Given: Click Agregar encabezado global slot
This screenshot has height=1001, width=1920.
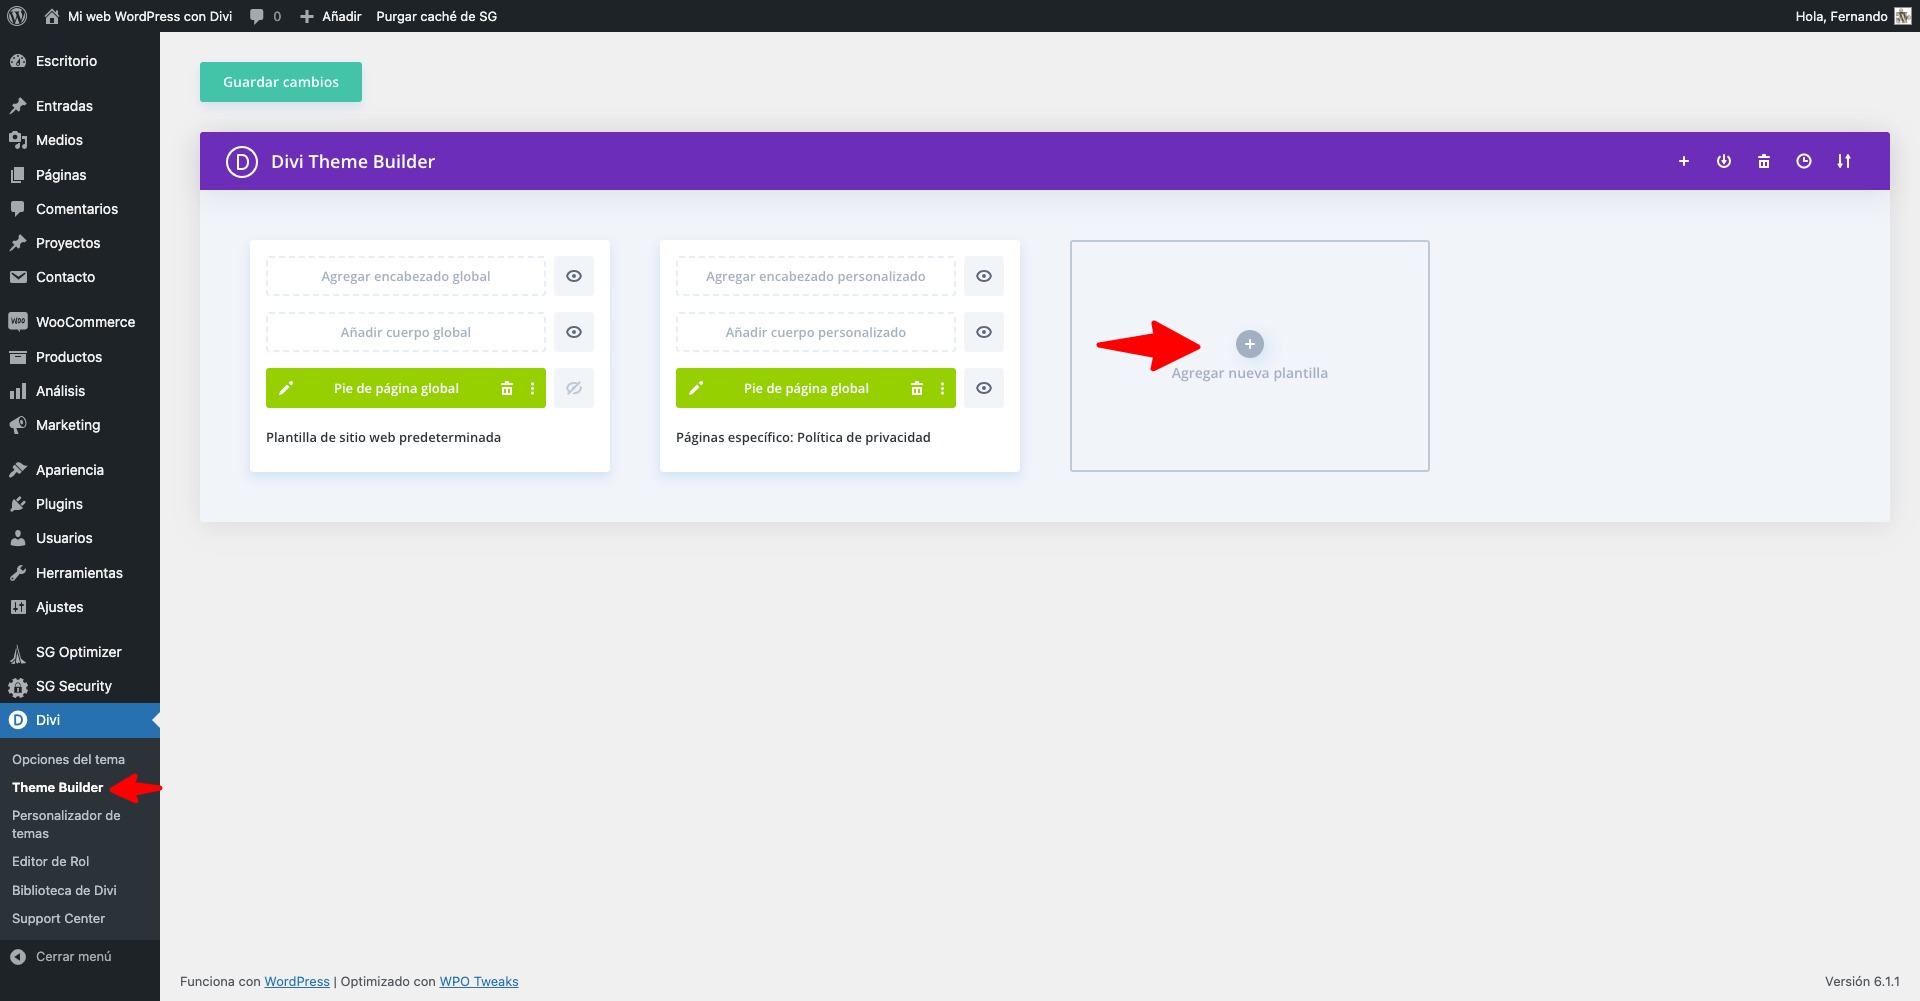Looking at the screenshot, I should [406, 276].
